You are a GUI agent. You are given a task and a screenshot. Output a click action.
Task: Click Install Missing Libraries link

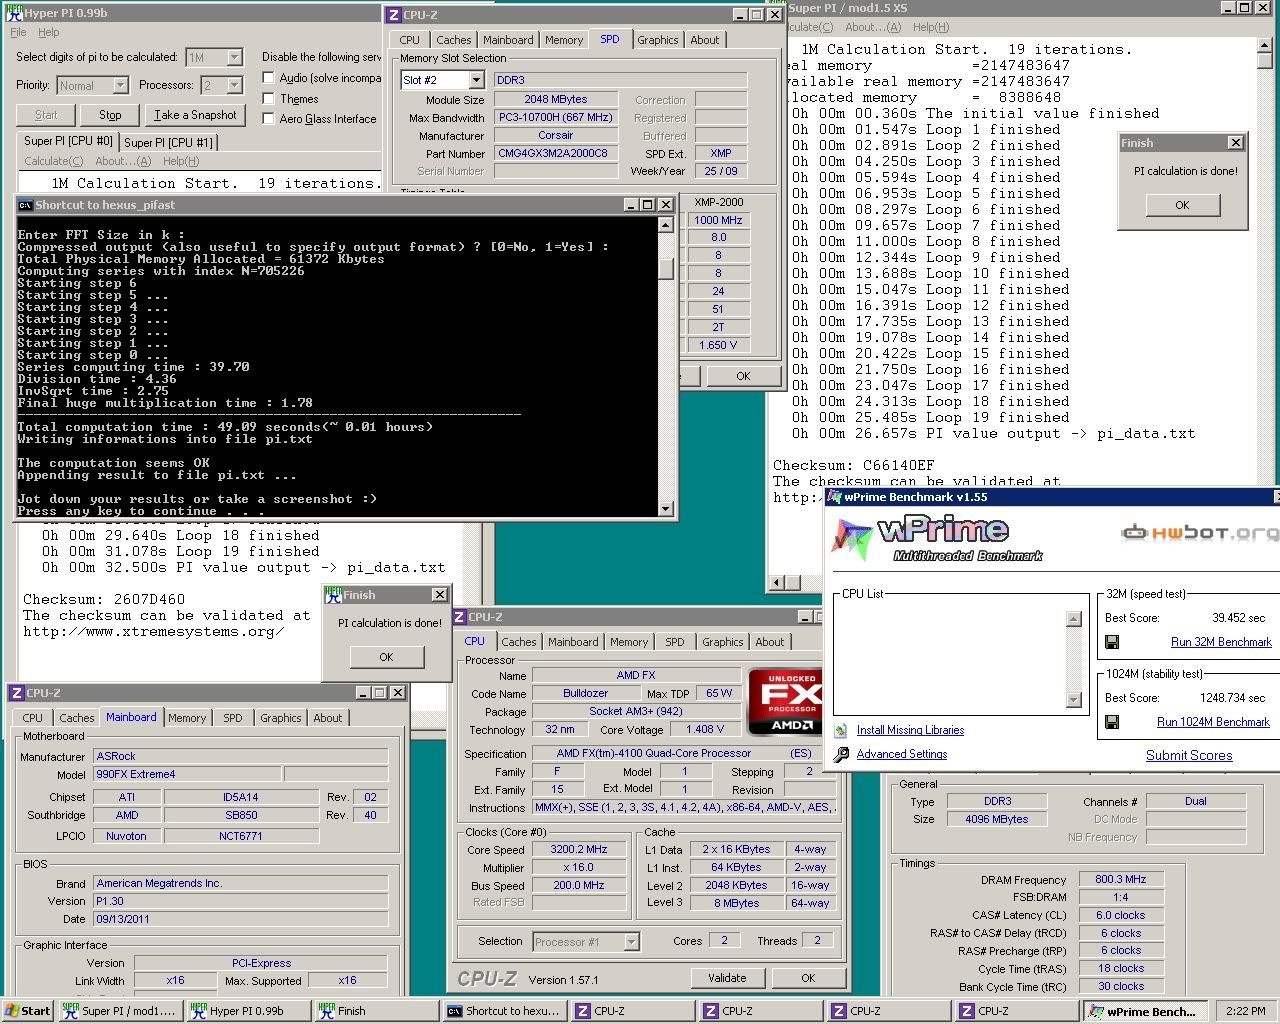910,731
